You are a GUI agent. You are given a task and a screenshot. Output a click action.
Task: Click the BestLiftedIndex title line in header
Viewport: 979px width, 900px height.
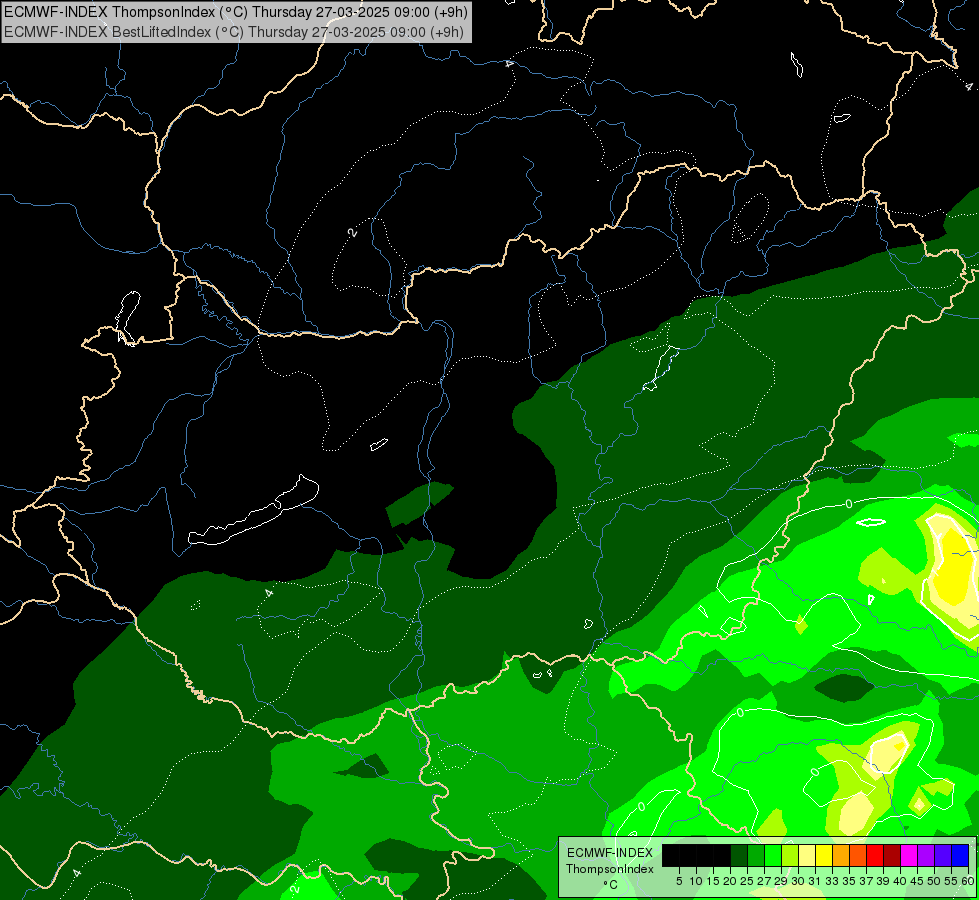[234, 32]
